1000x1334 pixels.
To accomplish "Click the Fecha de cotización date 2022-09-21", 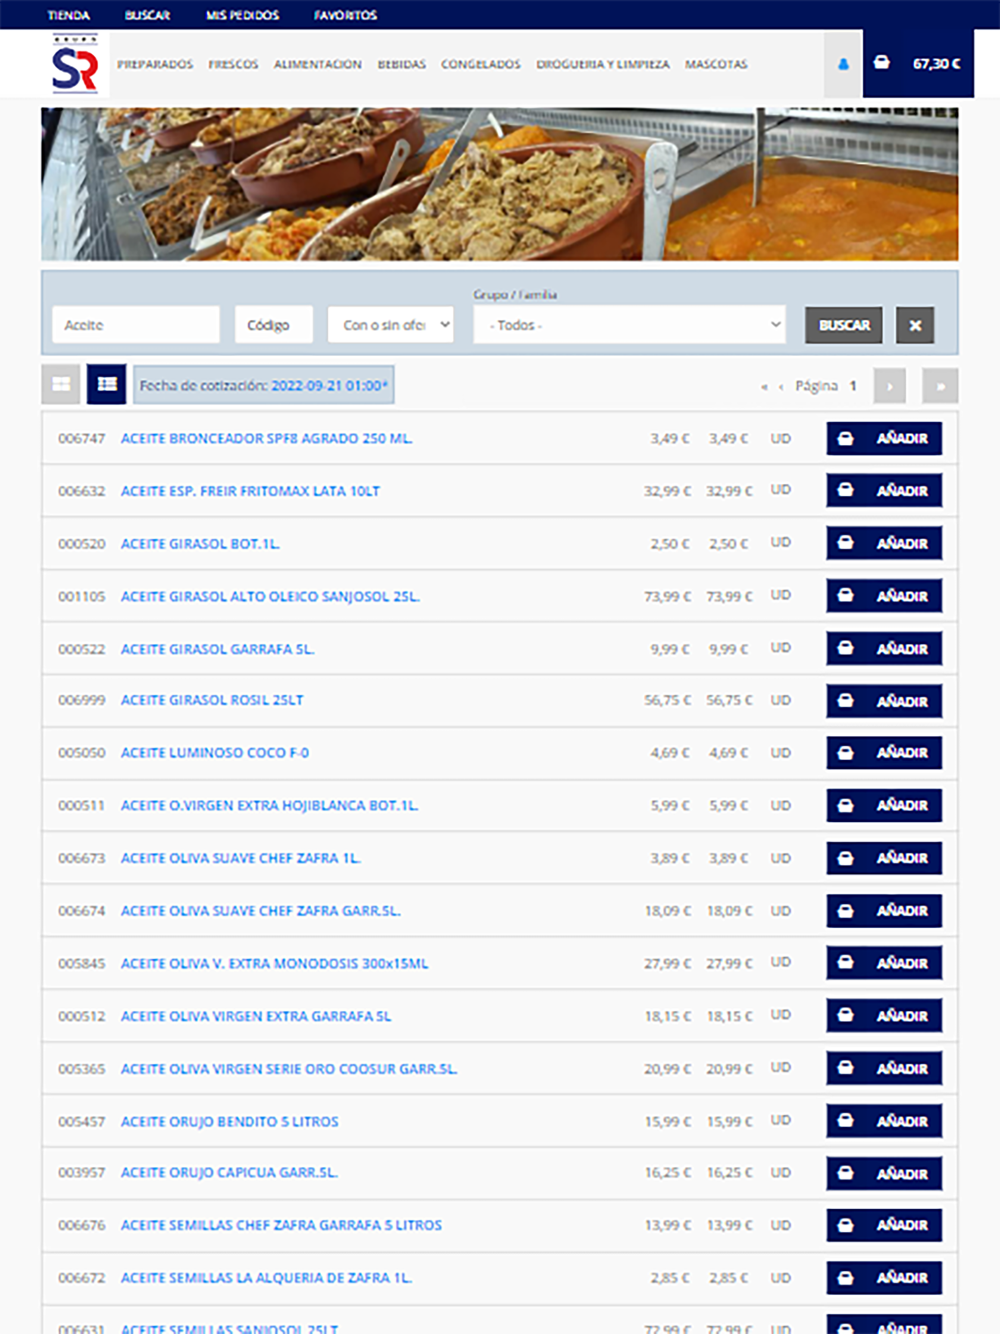I will point(330,385).
